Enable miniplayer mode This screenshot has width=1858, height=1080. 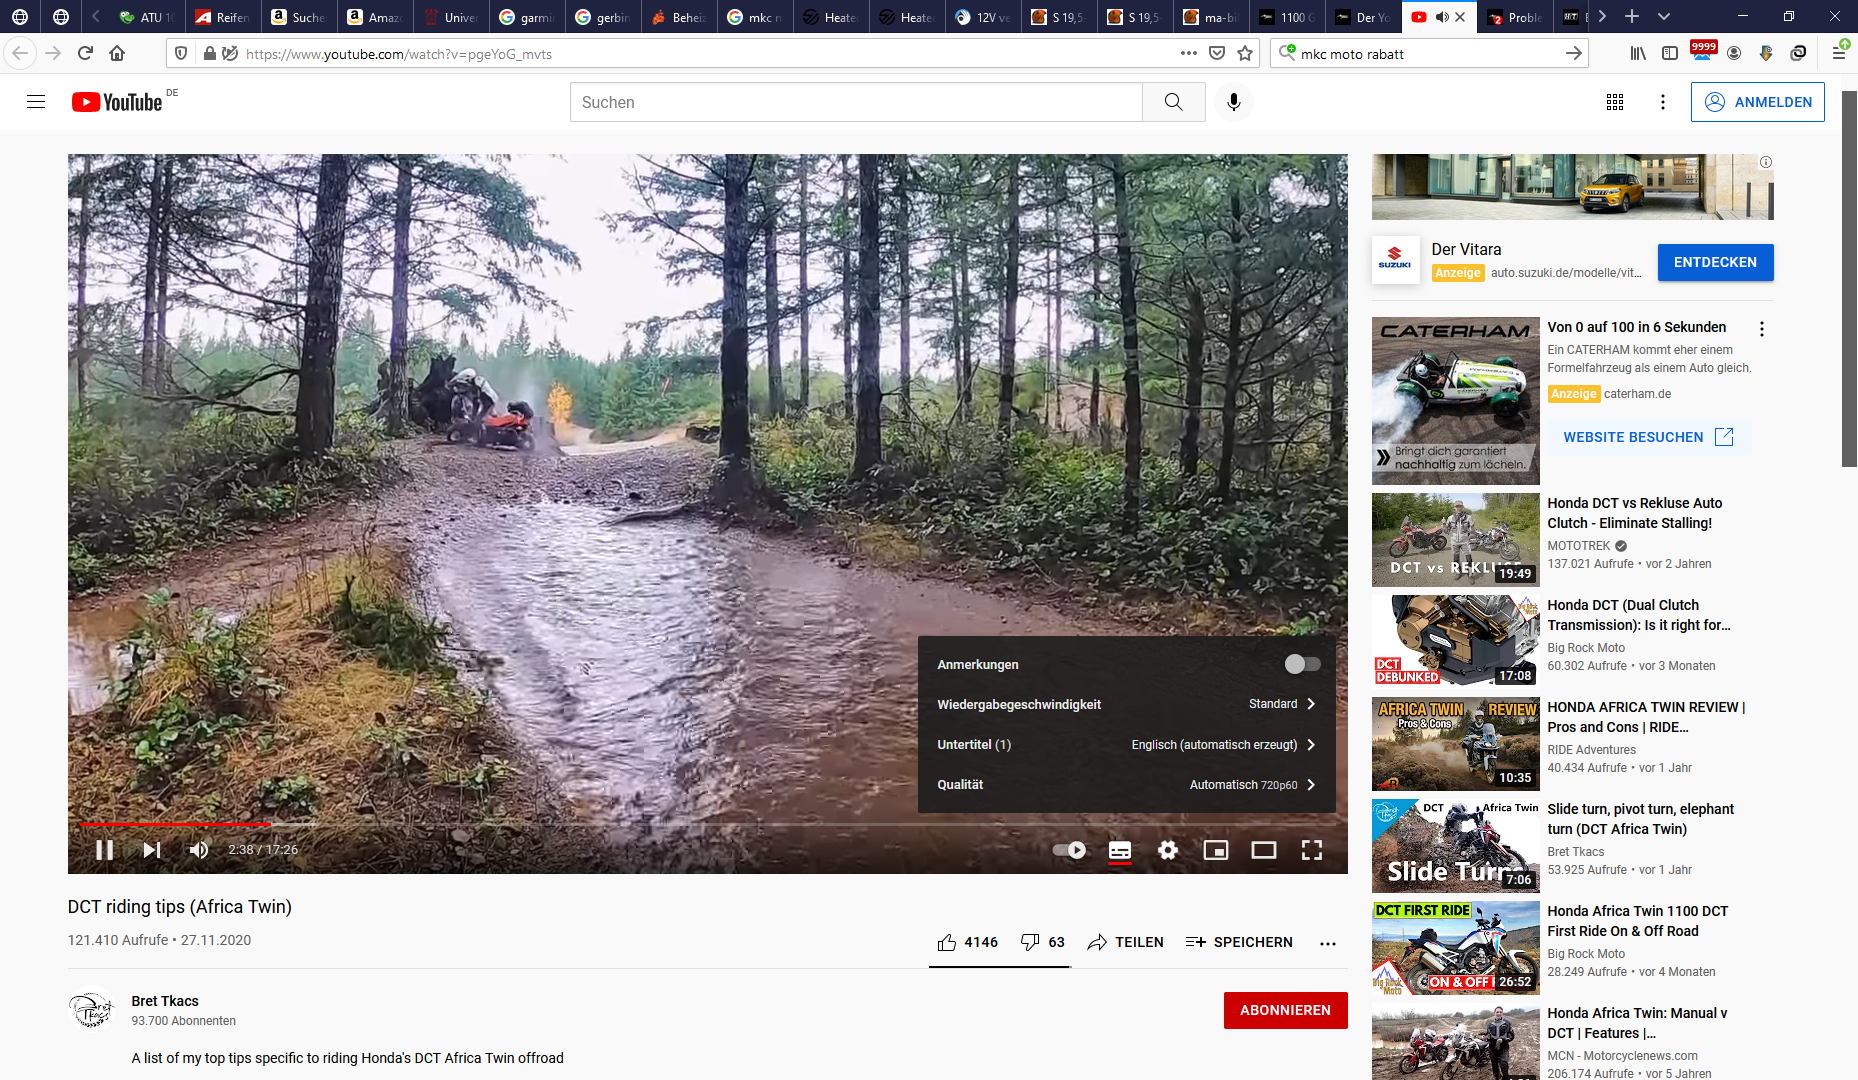(1215, 850)
